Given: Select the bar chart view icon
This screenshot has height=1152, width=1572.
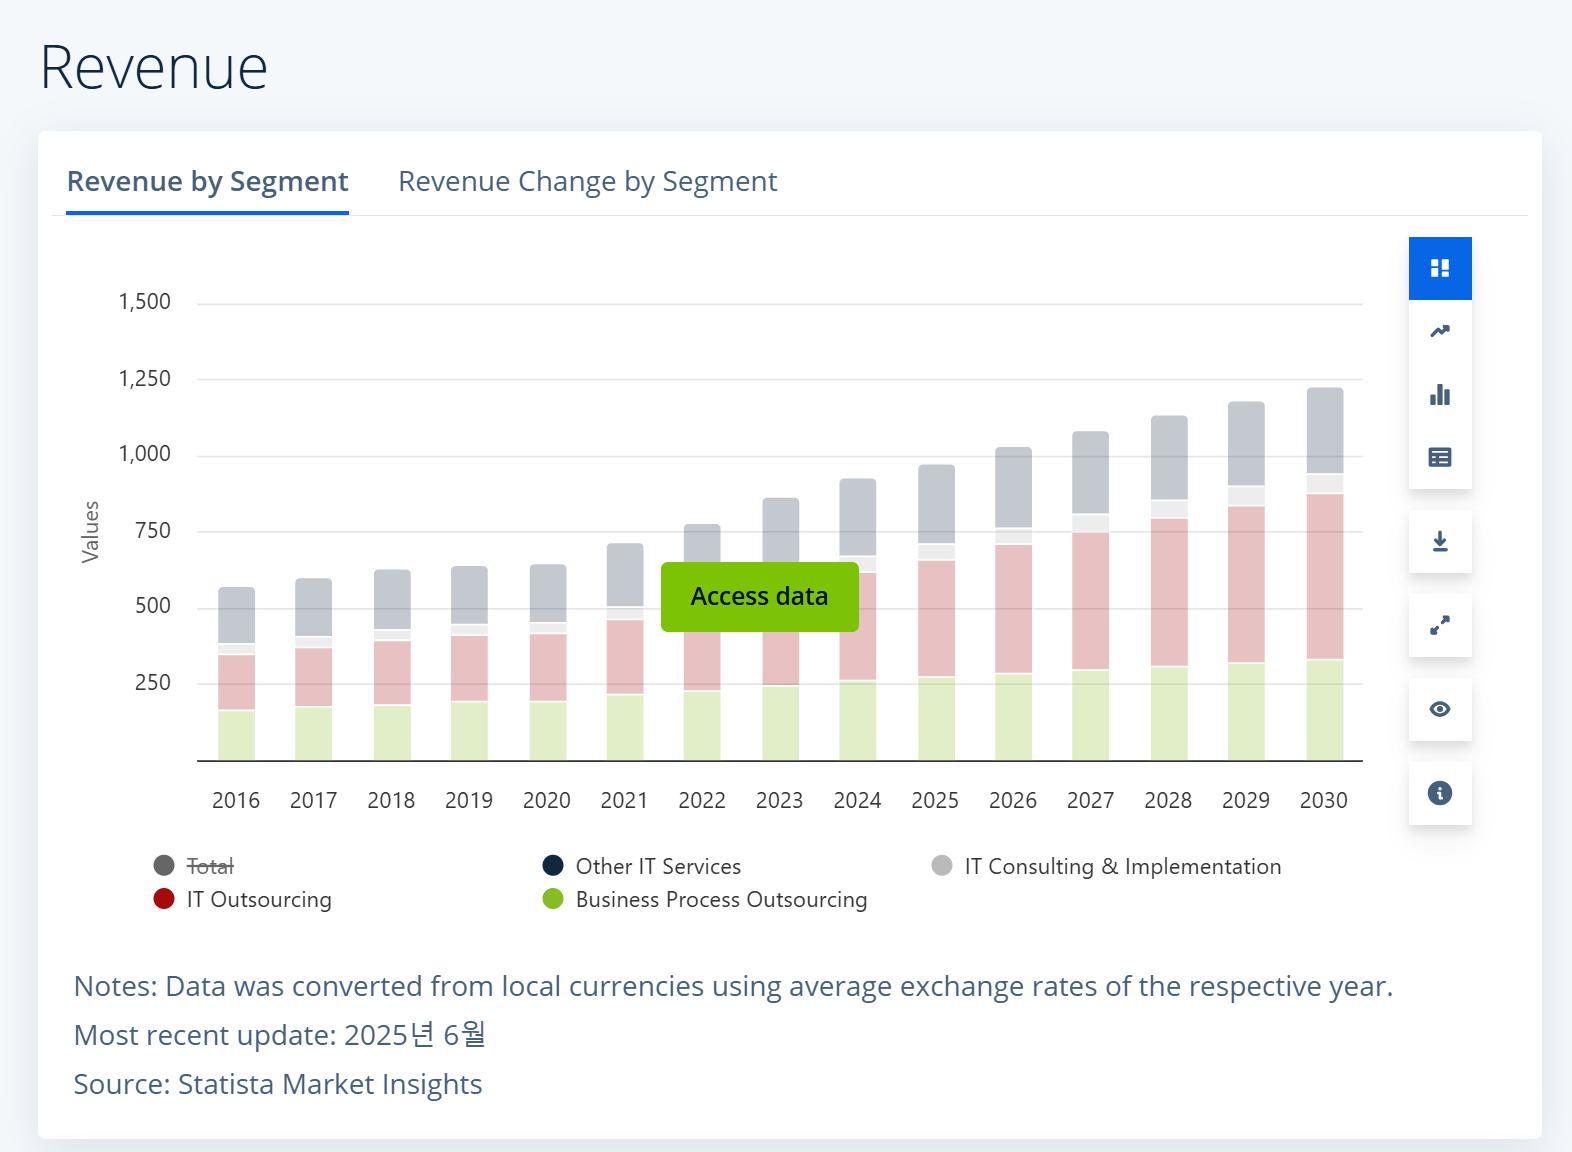Looking at the screenshot, I should tap(1440, 395).
